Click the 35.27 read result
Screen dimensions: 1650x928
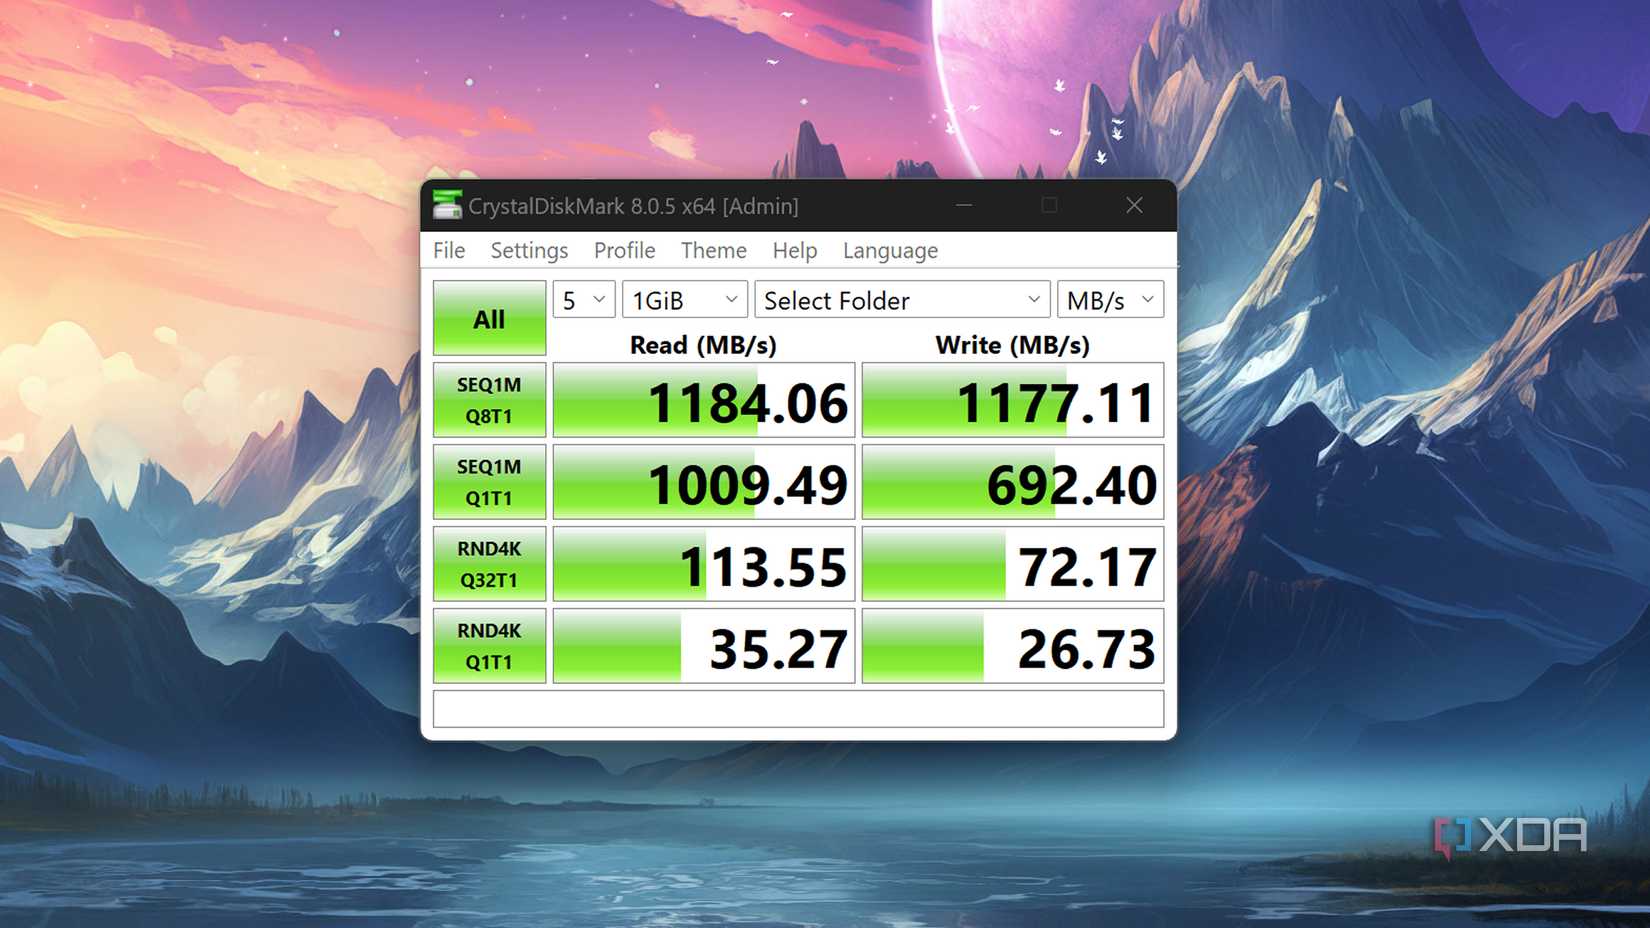[x=704, y=646]
